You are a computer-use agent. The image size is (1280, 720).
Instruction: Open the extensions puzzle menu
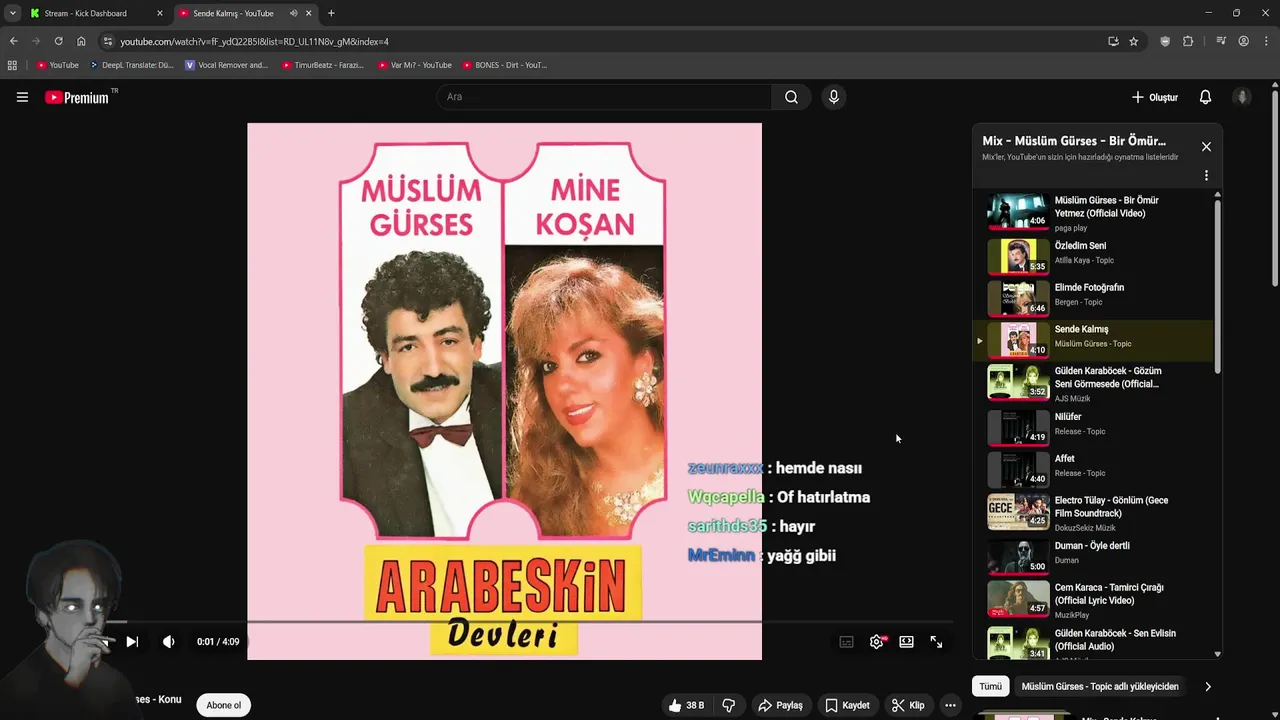tap(1188, 41)
